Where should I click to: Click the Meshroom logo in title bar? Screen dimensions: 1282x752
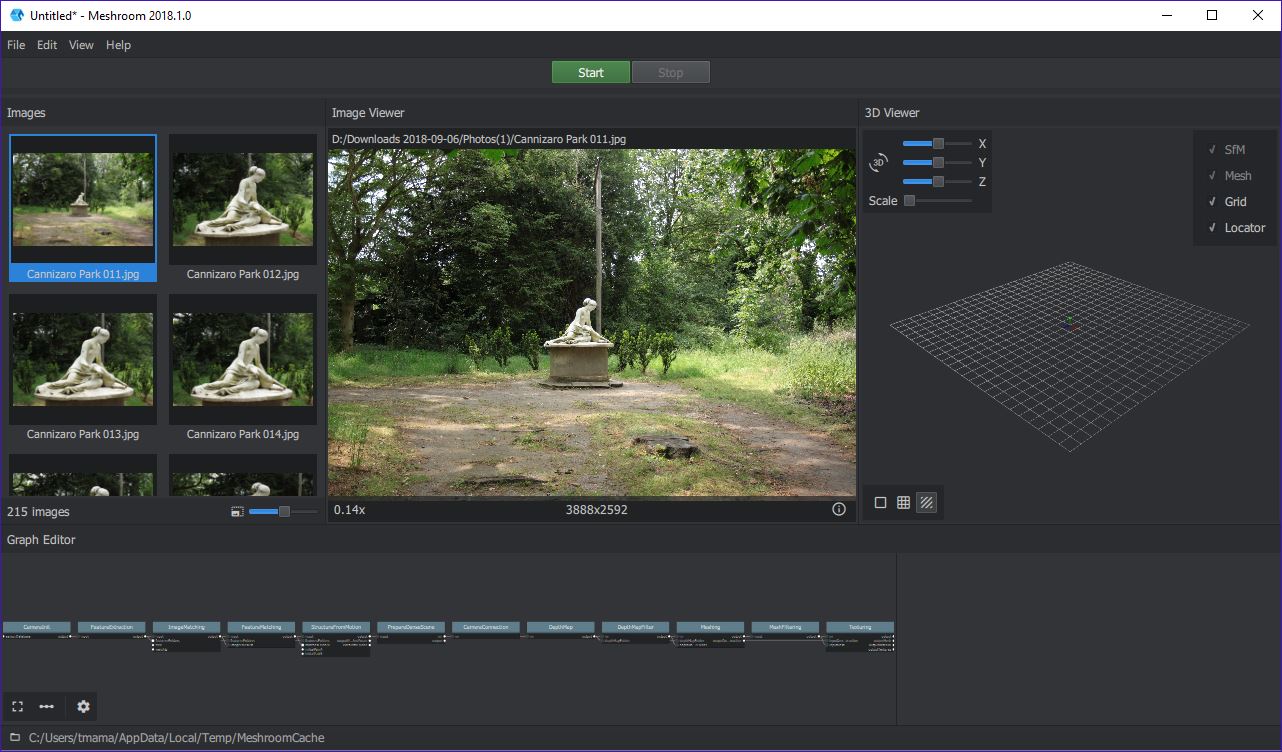(16, 15)
